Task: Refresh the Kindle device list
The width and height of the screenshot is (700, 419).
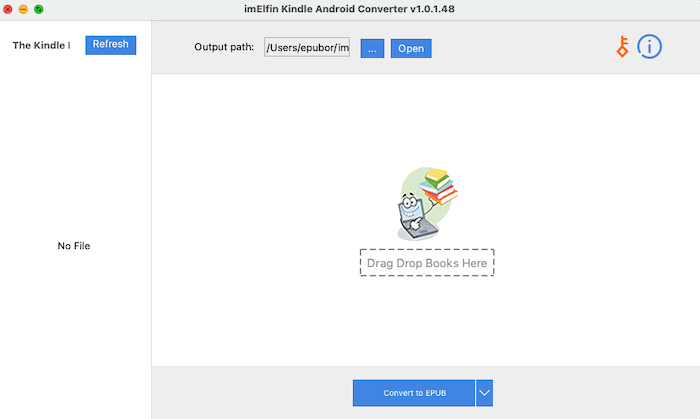Action: tap(111, 45)
